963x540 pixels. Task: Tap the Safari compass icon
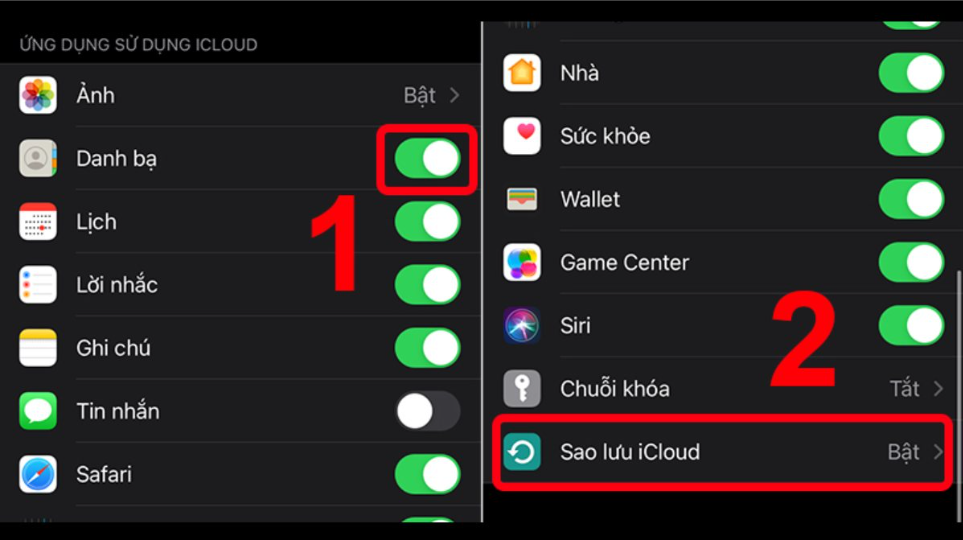pyautogui.click(x=37, y=474)
